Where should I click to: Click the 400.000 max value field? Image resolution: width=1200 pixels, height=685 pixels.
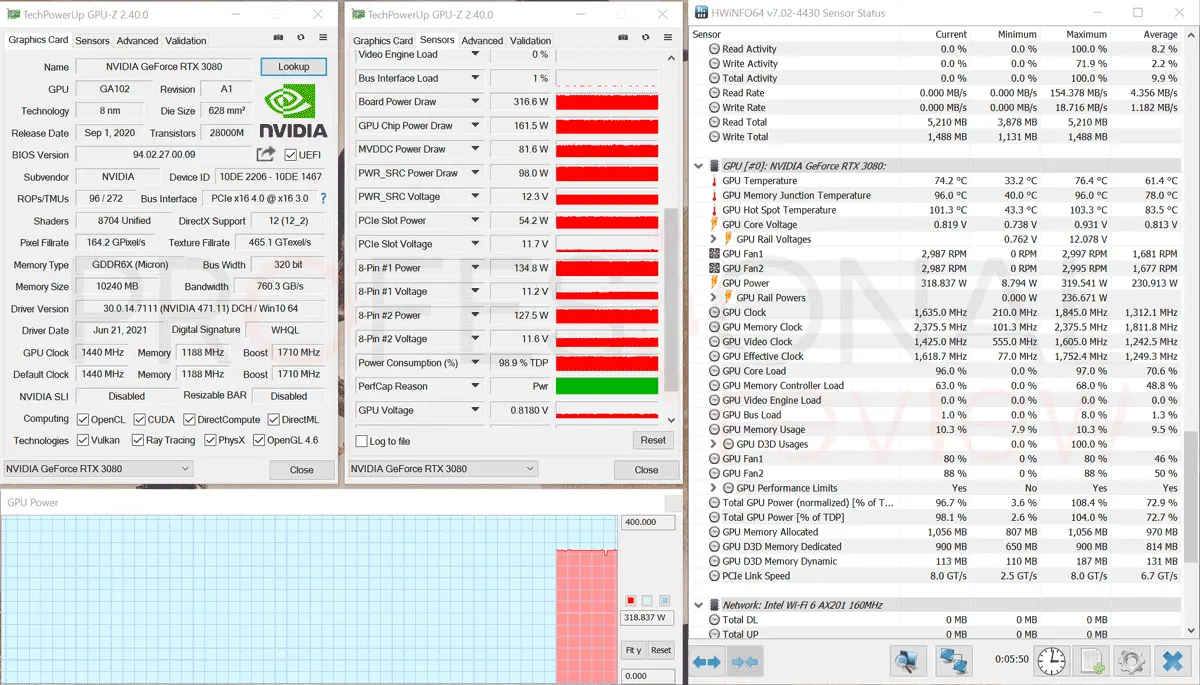[648, 522]
